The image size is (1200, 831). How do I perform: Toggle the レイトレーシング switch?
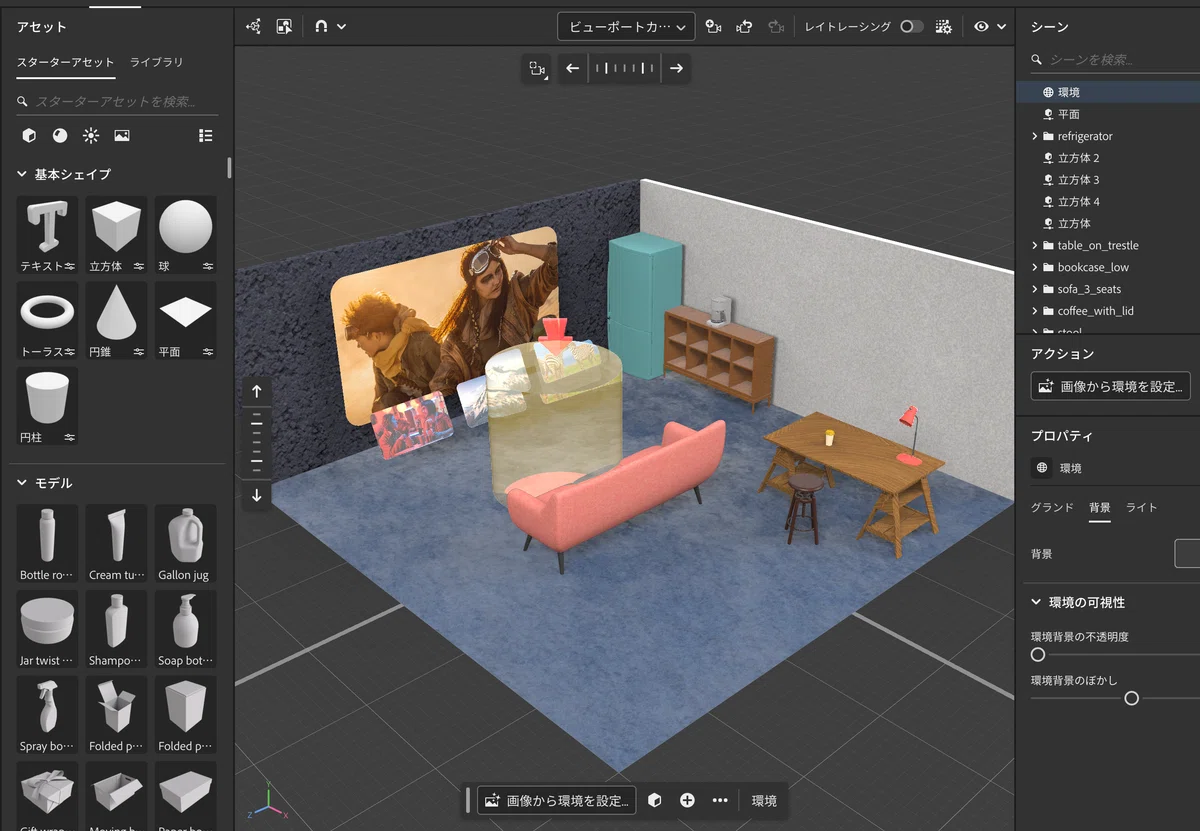912,26
